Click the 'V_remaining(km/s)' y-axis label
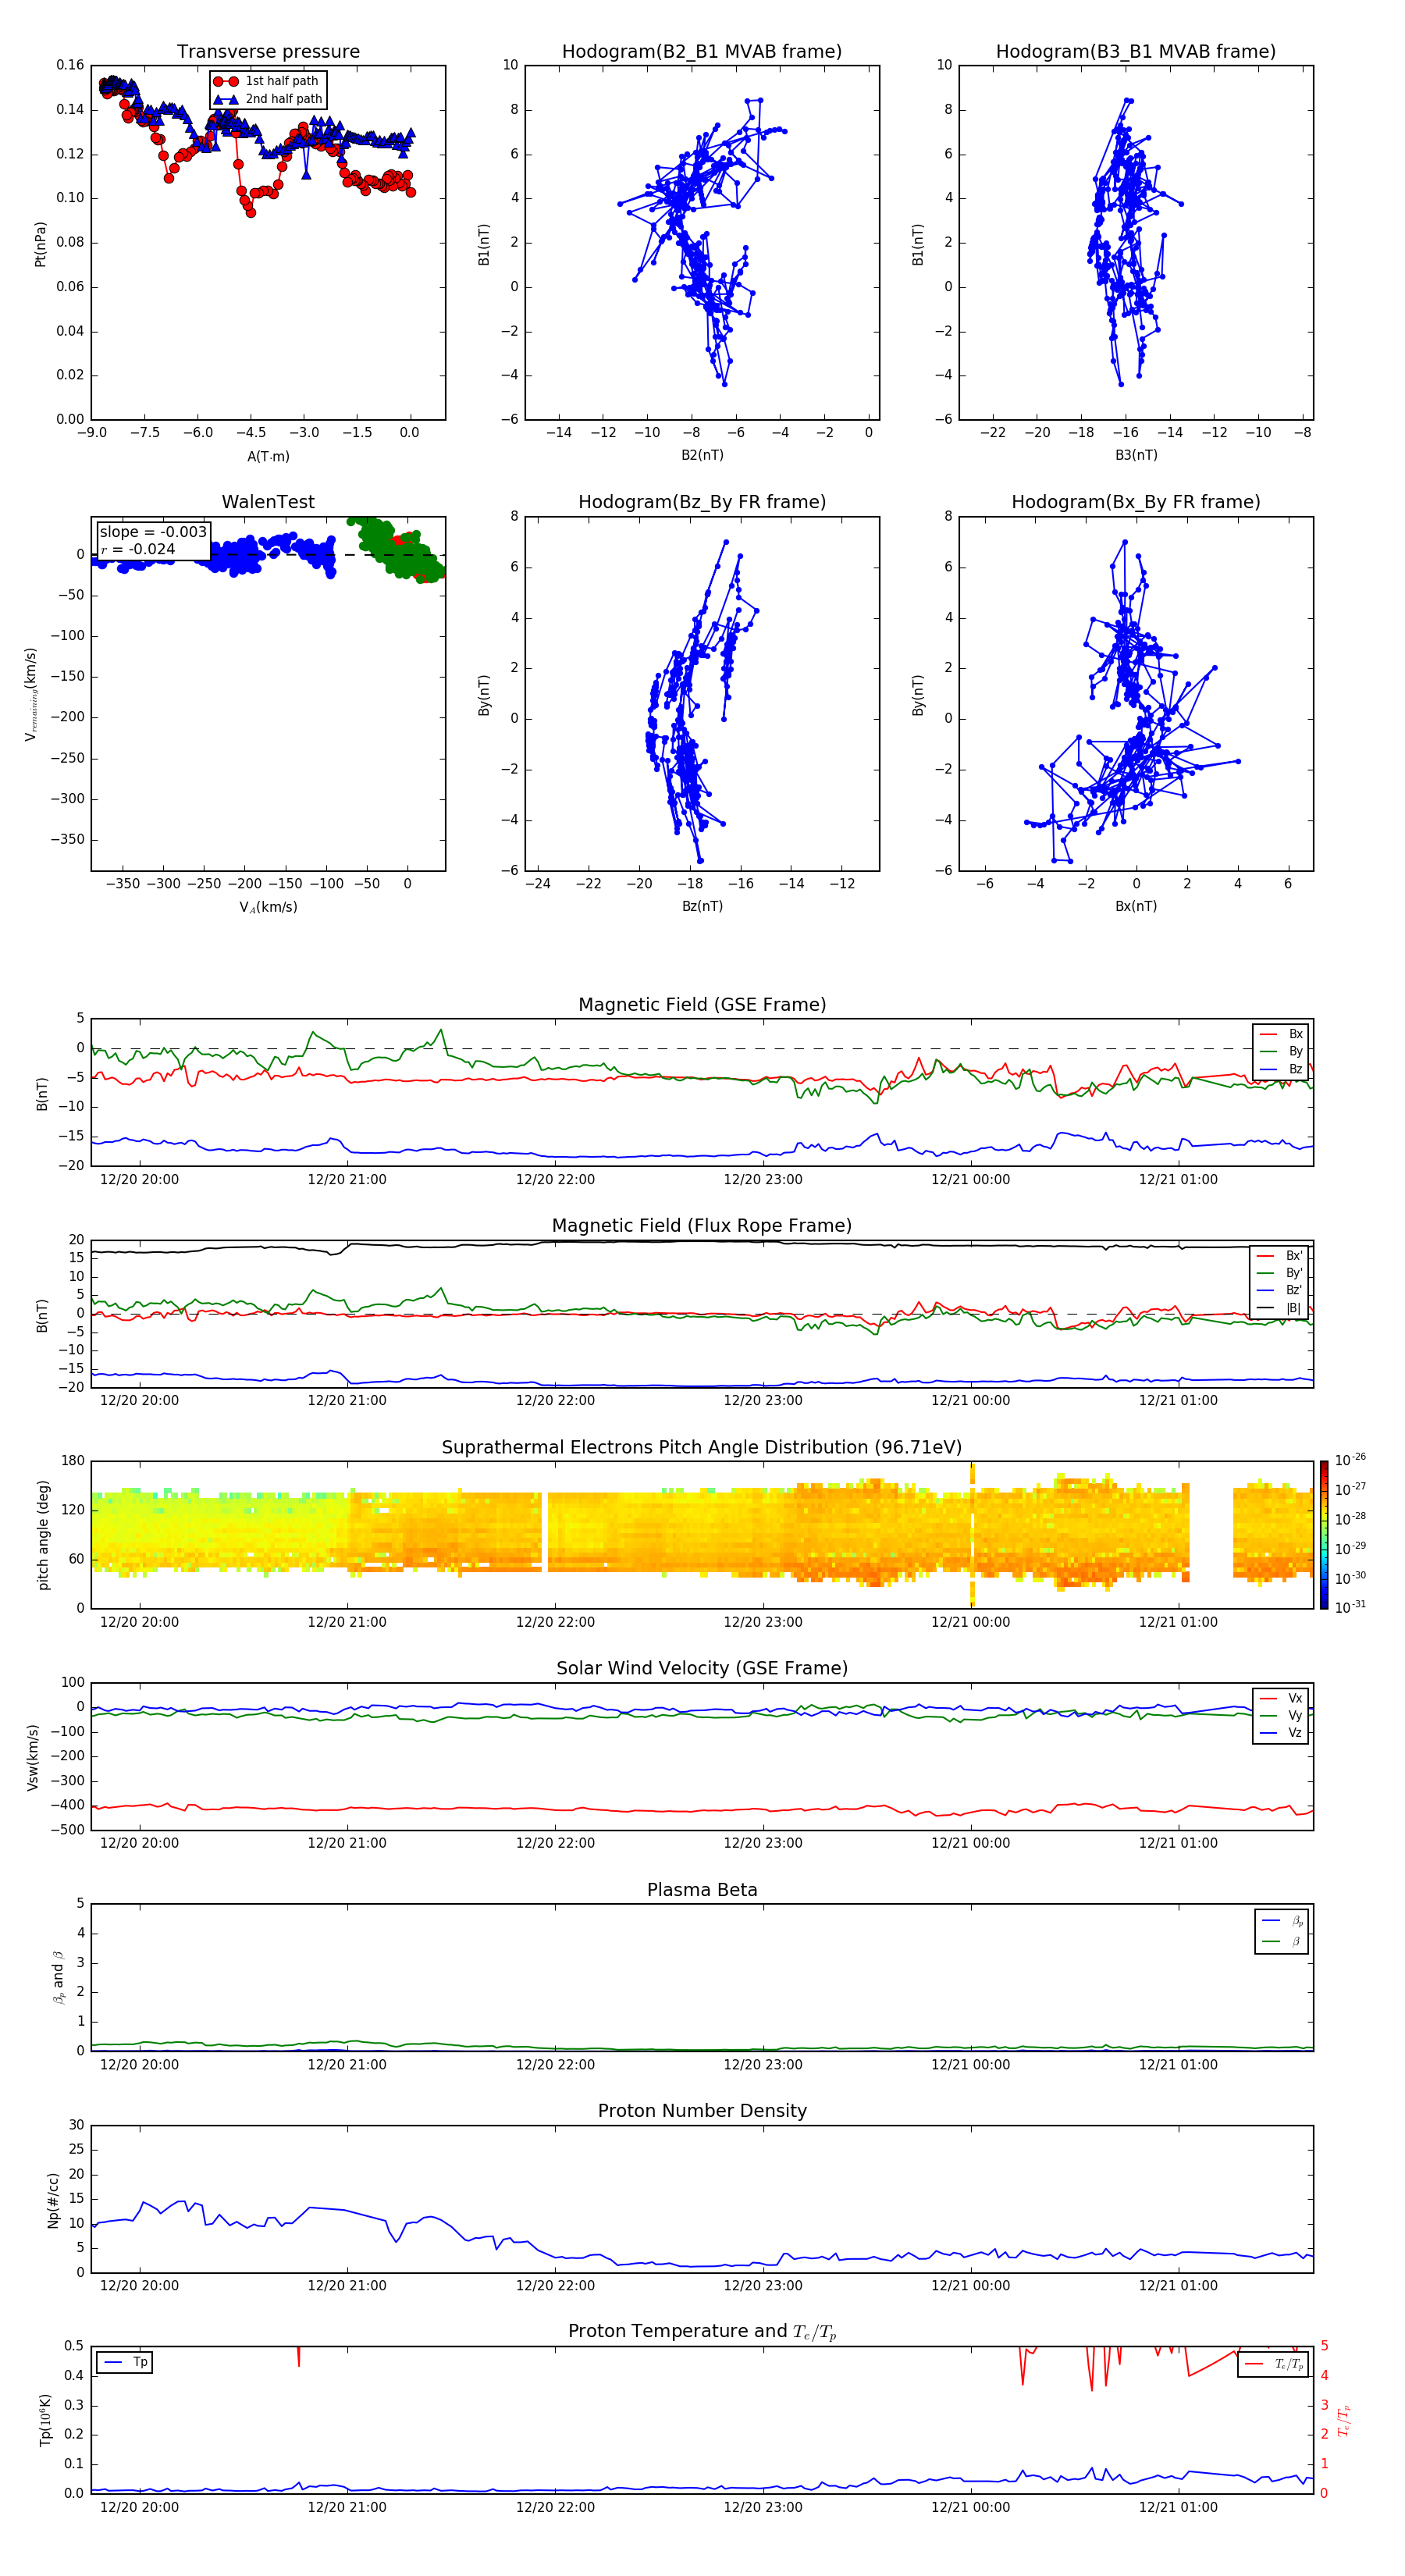 click(32, 694)
